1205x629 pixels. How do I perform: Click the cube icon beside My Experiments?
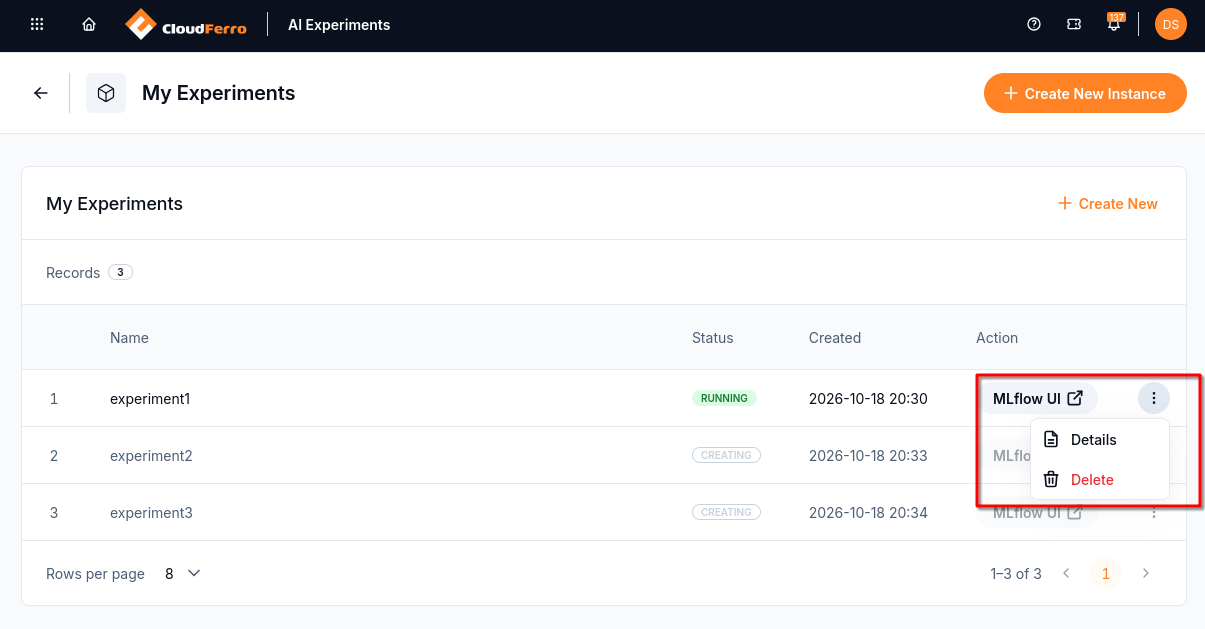tap(106, 93)
